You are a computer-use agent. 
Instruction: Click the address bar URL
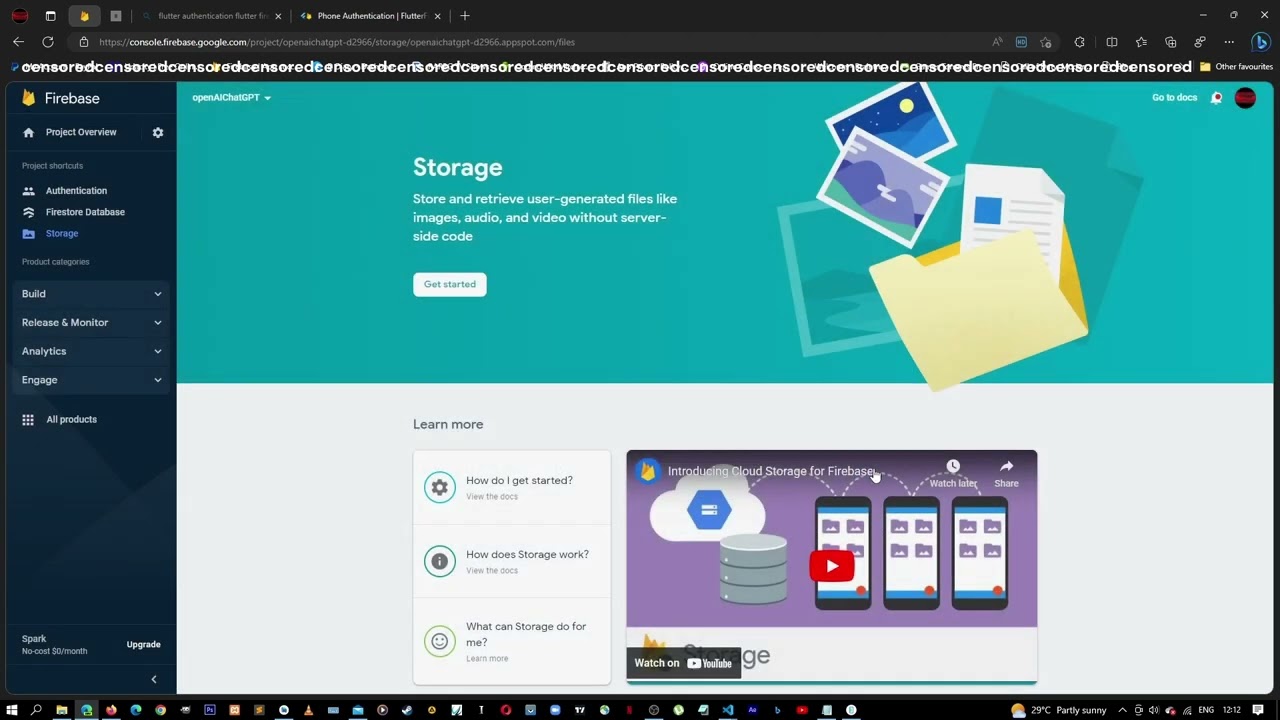(337, 42)
